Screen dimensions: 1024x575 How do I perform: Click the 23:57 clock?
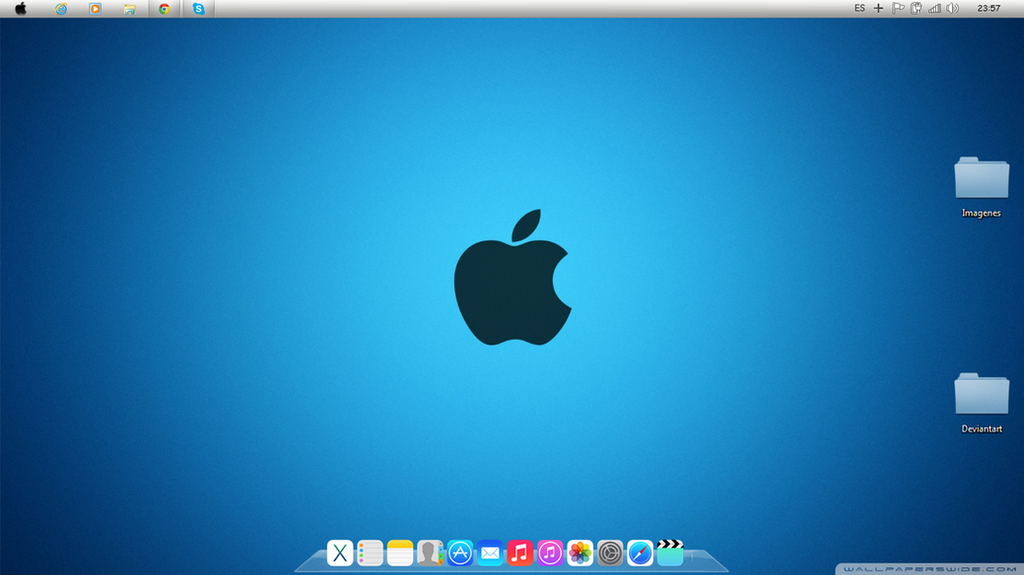click(989, 8)
